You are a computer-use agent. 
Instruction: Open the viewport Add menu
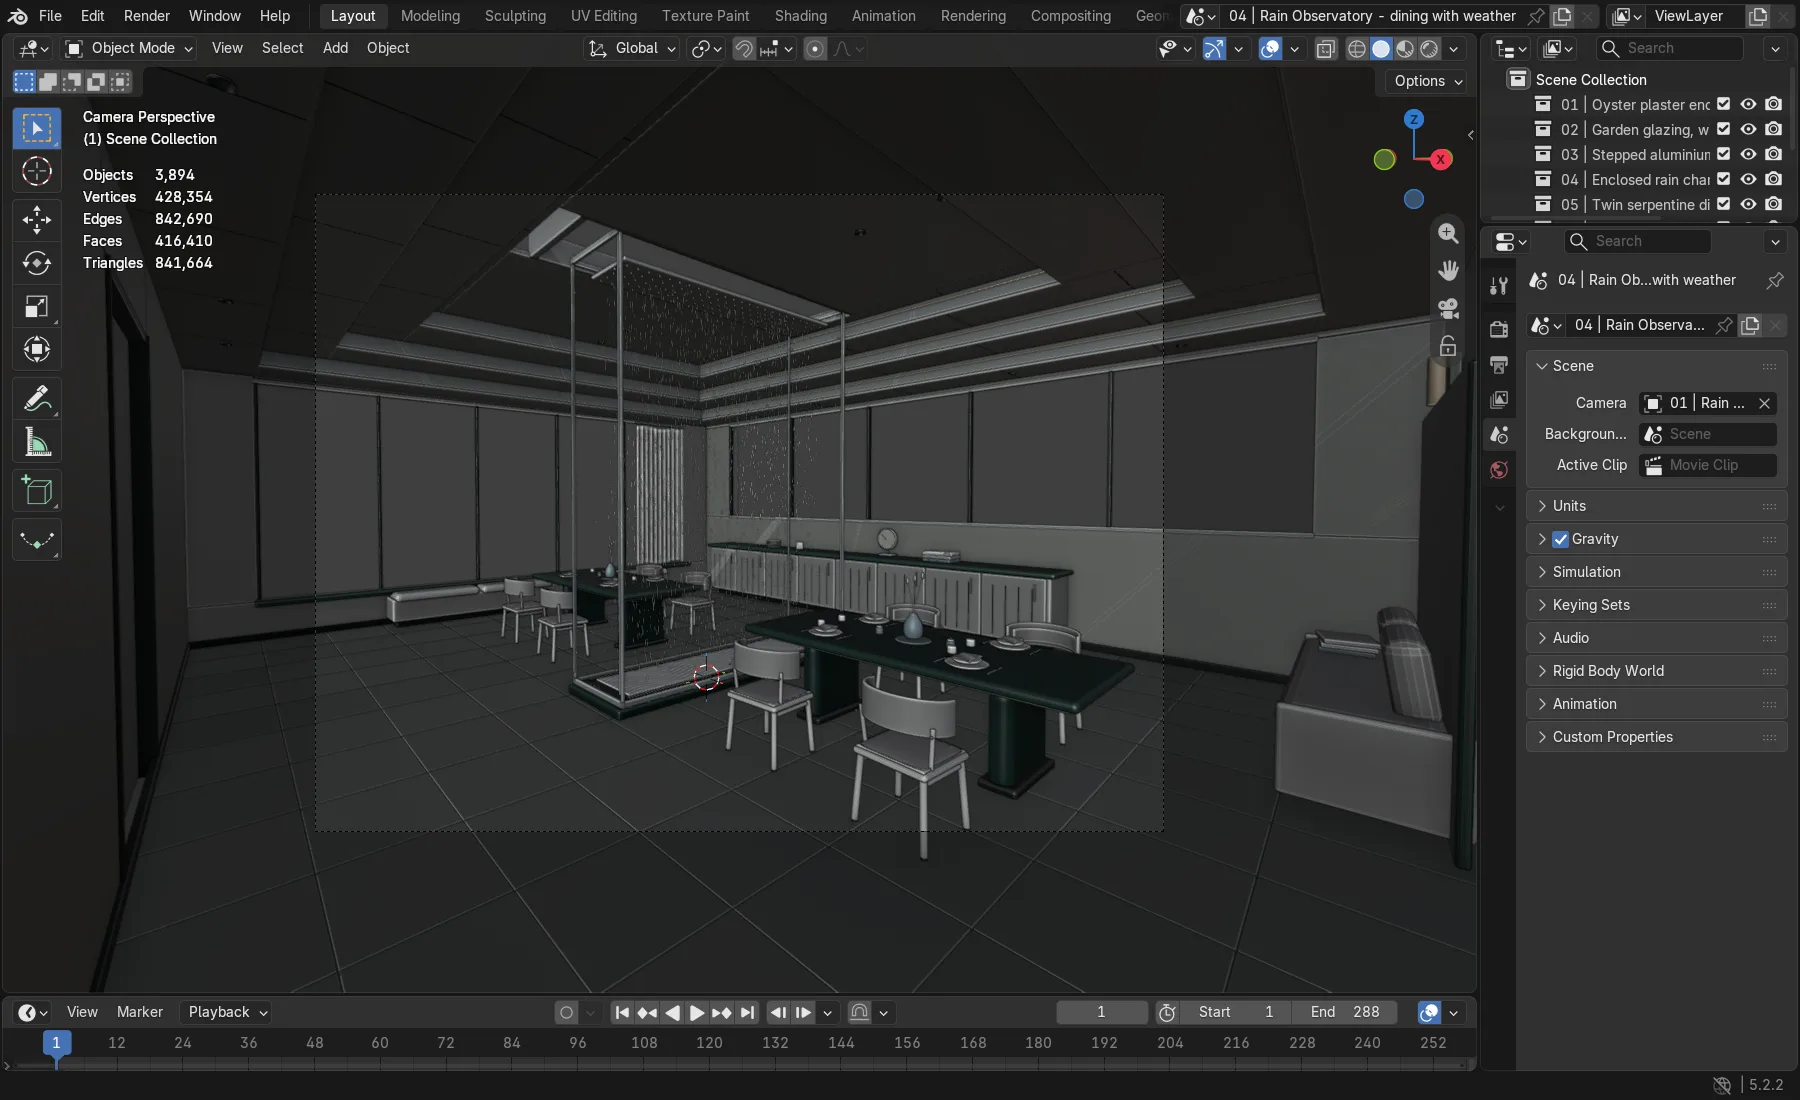click(335, 48)
